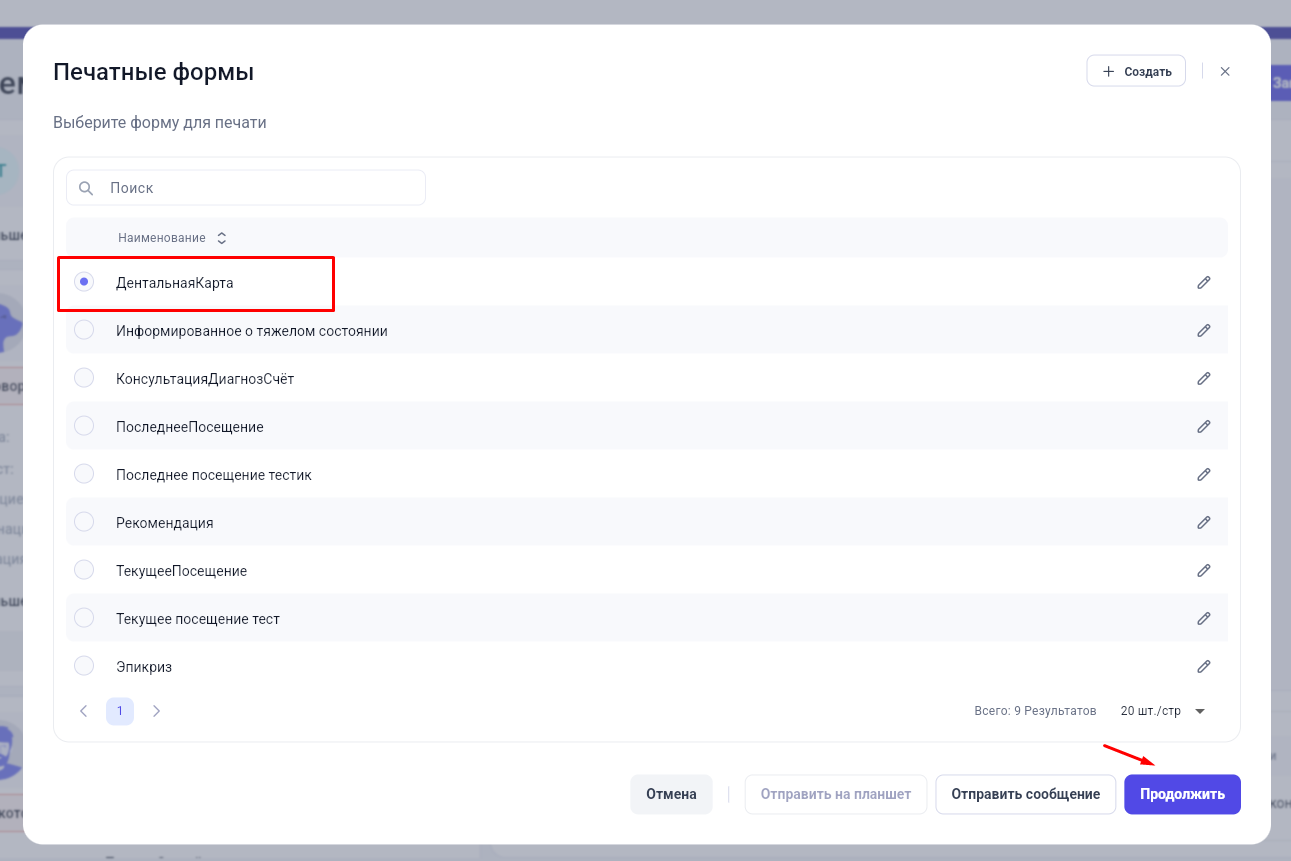Click the ПоследнееПосещение row text
Screen dimensions: 1291x861
coord(190,427)
